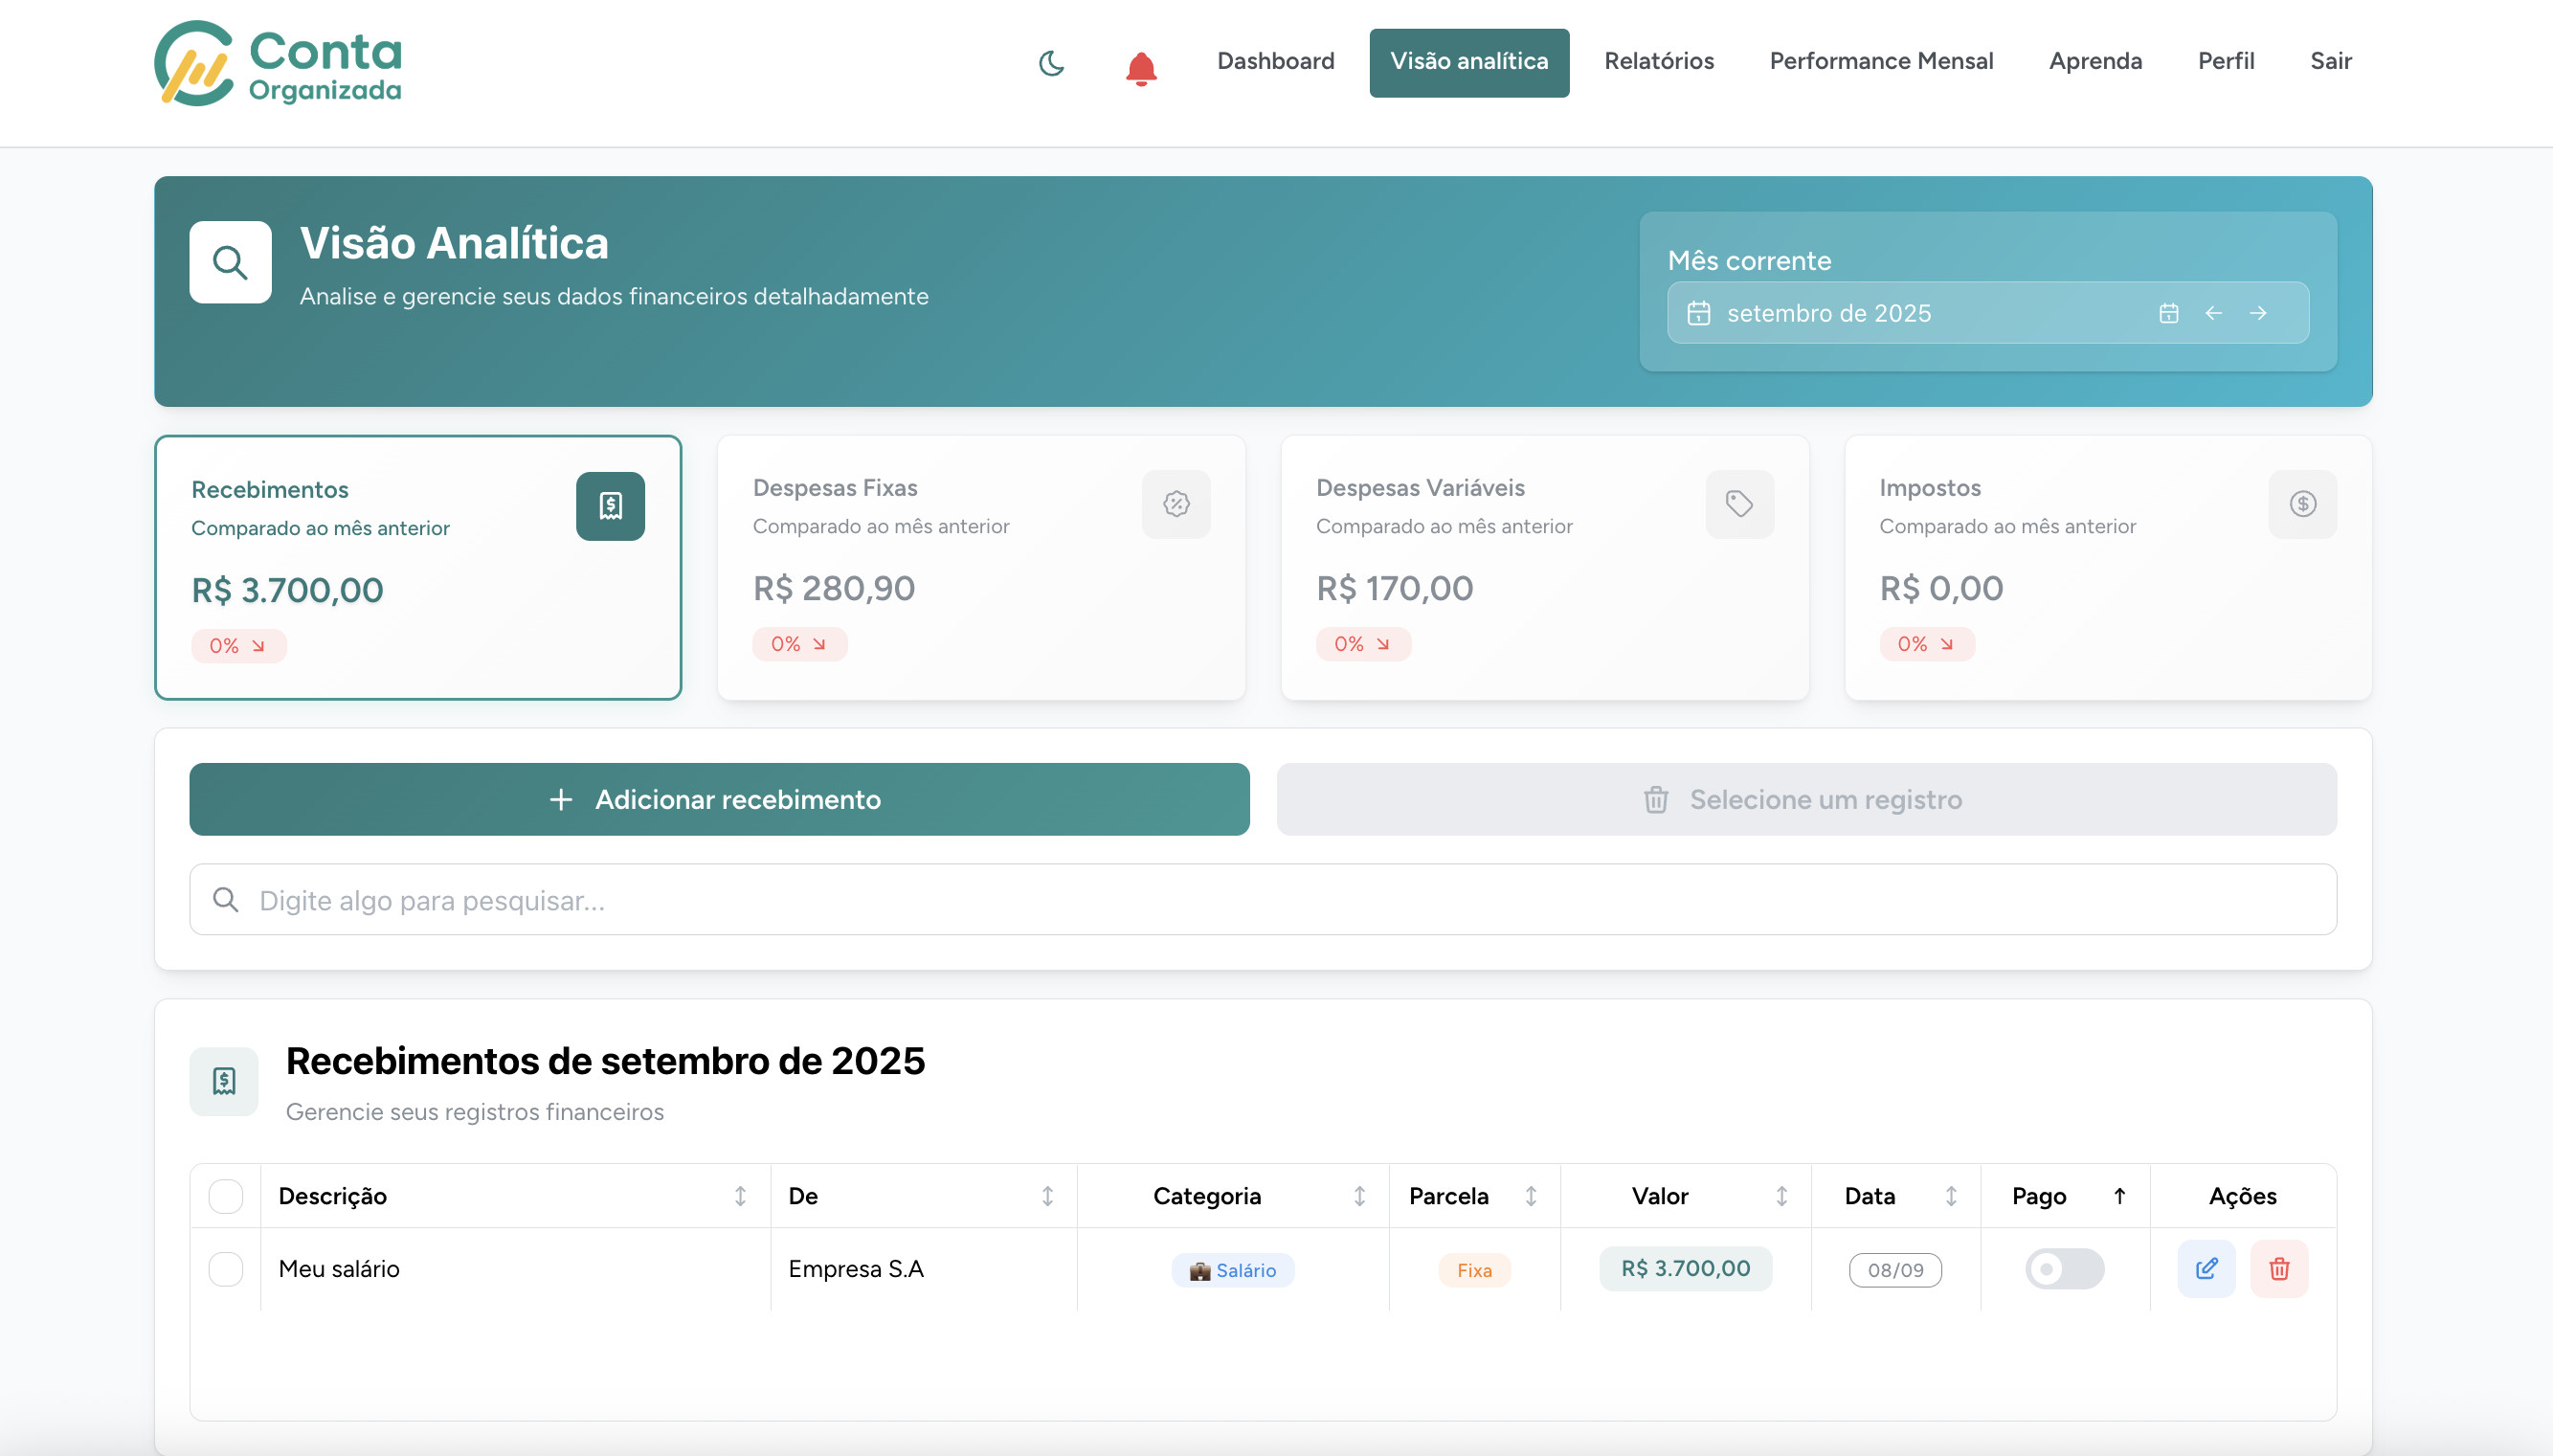This screenshot has width=2553, height=1456.
Task: Select the checkbox on the Meu salário row
Action: 225,1269
